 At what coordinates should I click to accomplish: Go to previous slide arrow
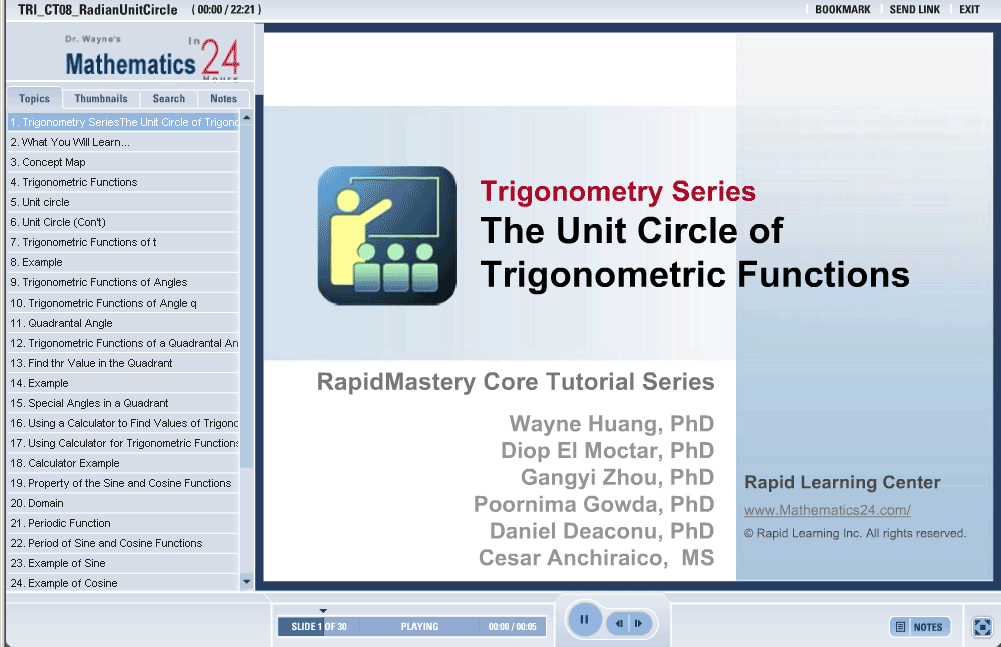coord(619,623)
